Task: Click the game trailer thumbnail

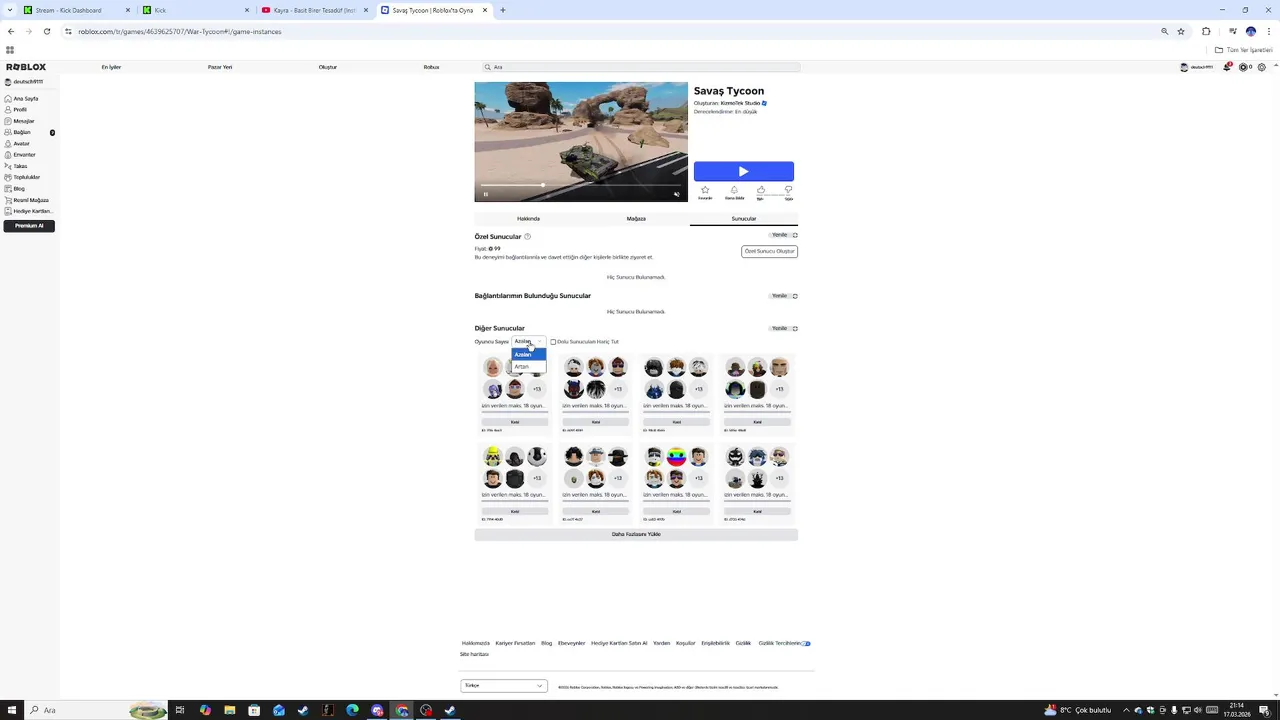Action: [581, 142]
